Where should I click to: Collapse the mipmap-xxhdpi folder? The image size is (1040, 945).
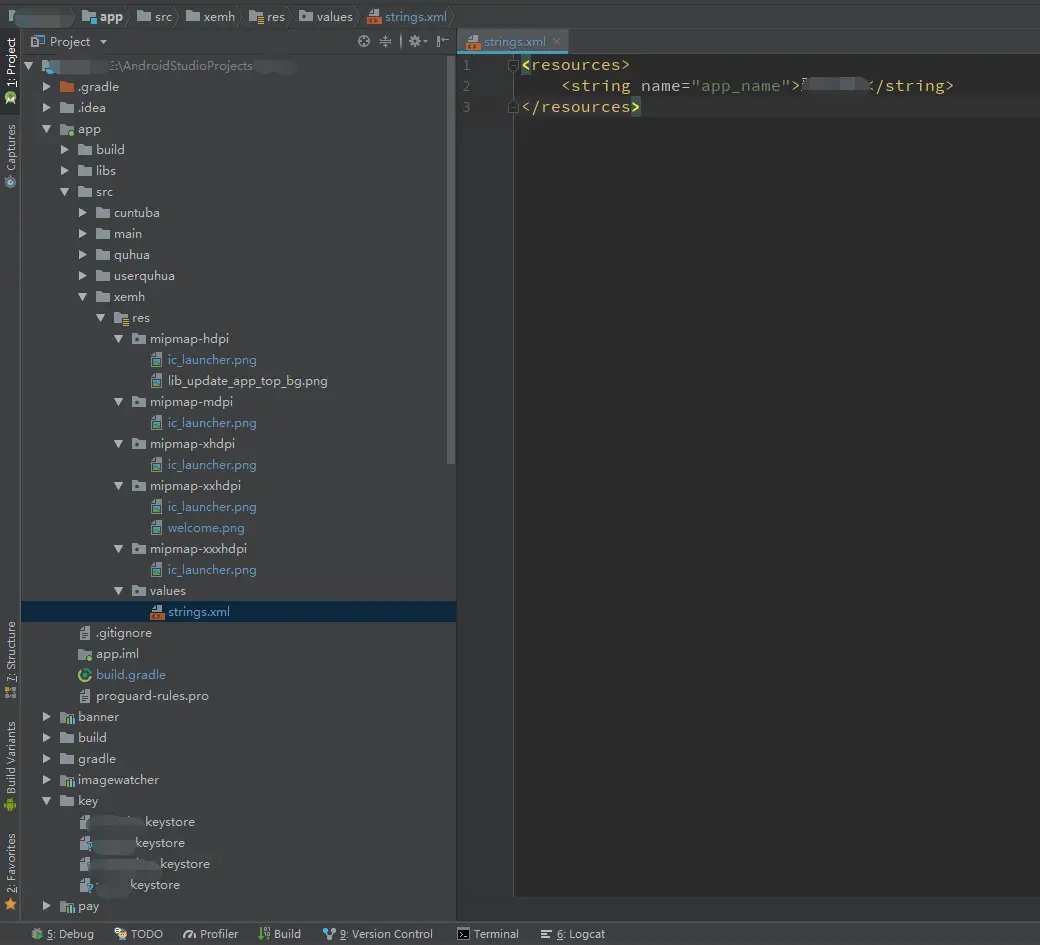tap(118, 486)
